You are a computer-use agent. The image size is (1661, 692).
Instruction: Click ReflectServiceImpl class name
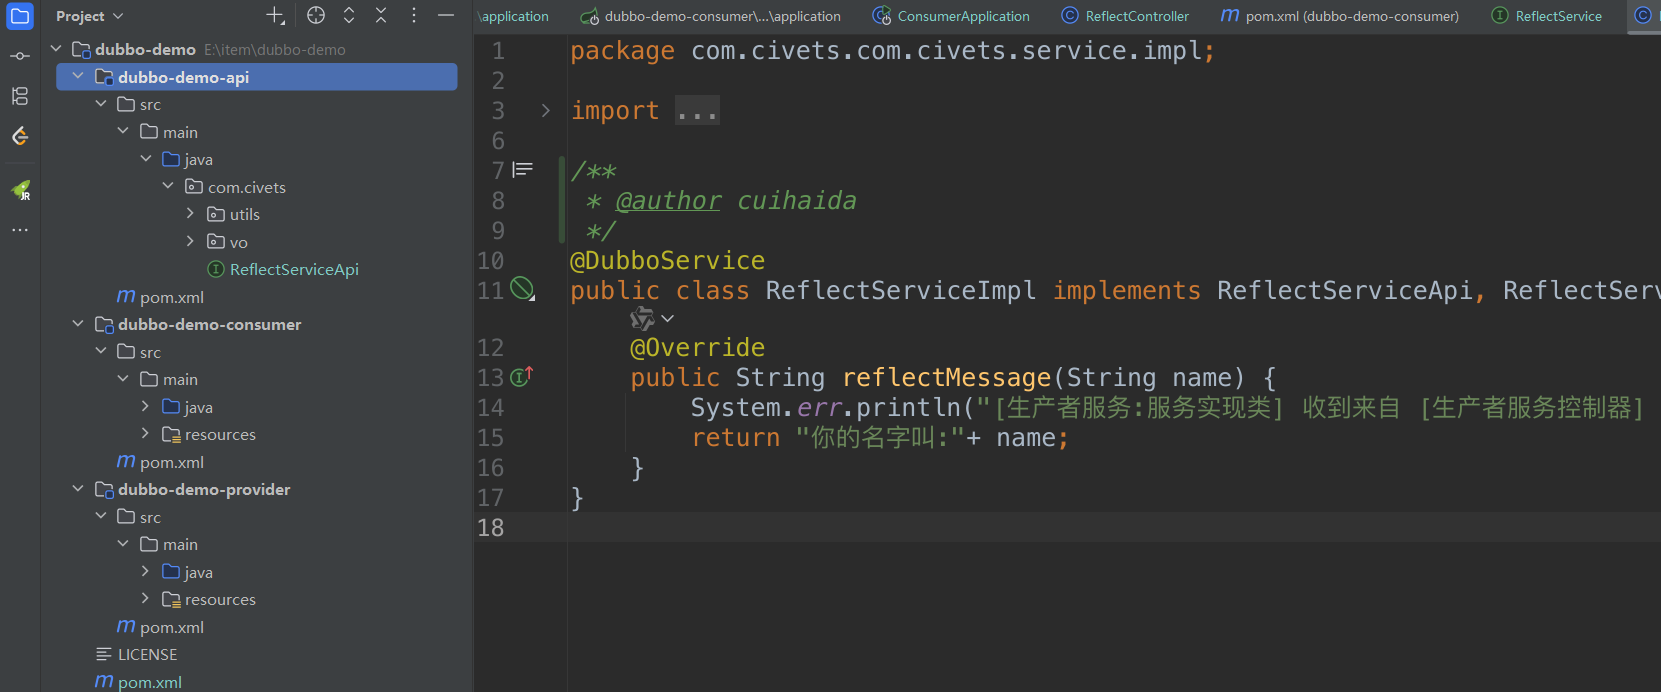[900, 290]
